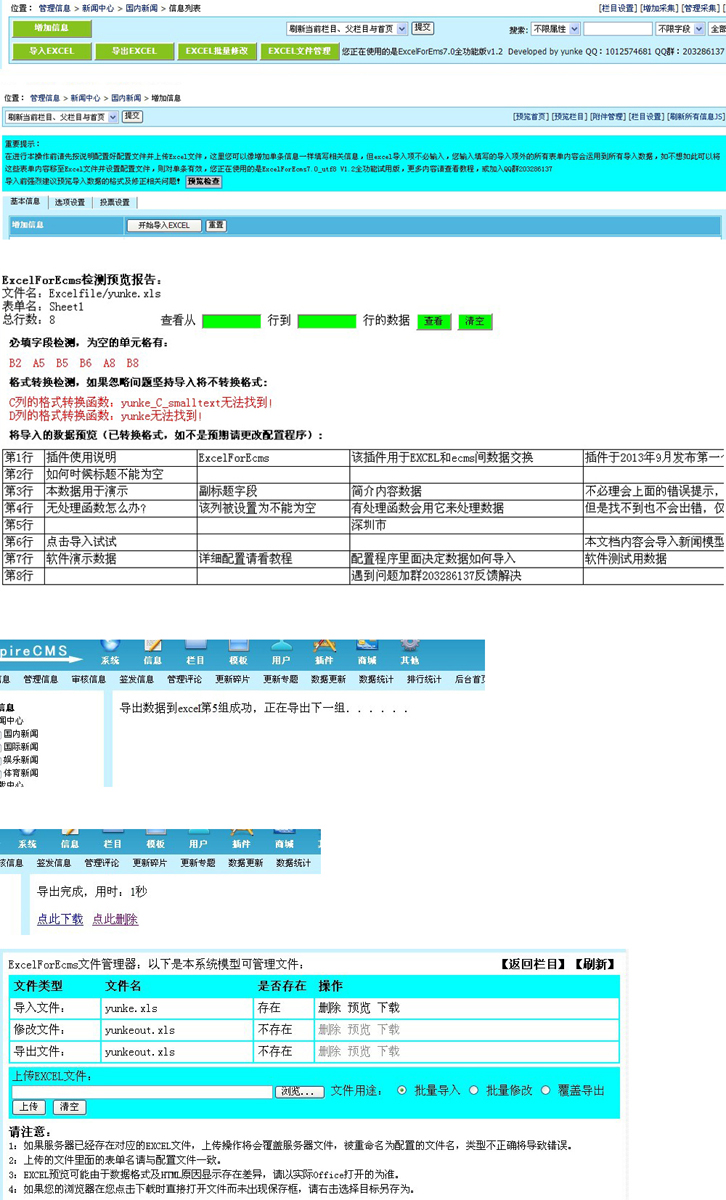Screen dimensions: 726x1200
Task: Click 用户 icon in export-complete CMS header
Action: pos(199,839)
